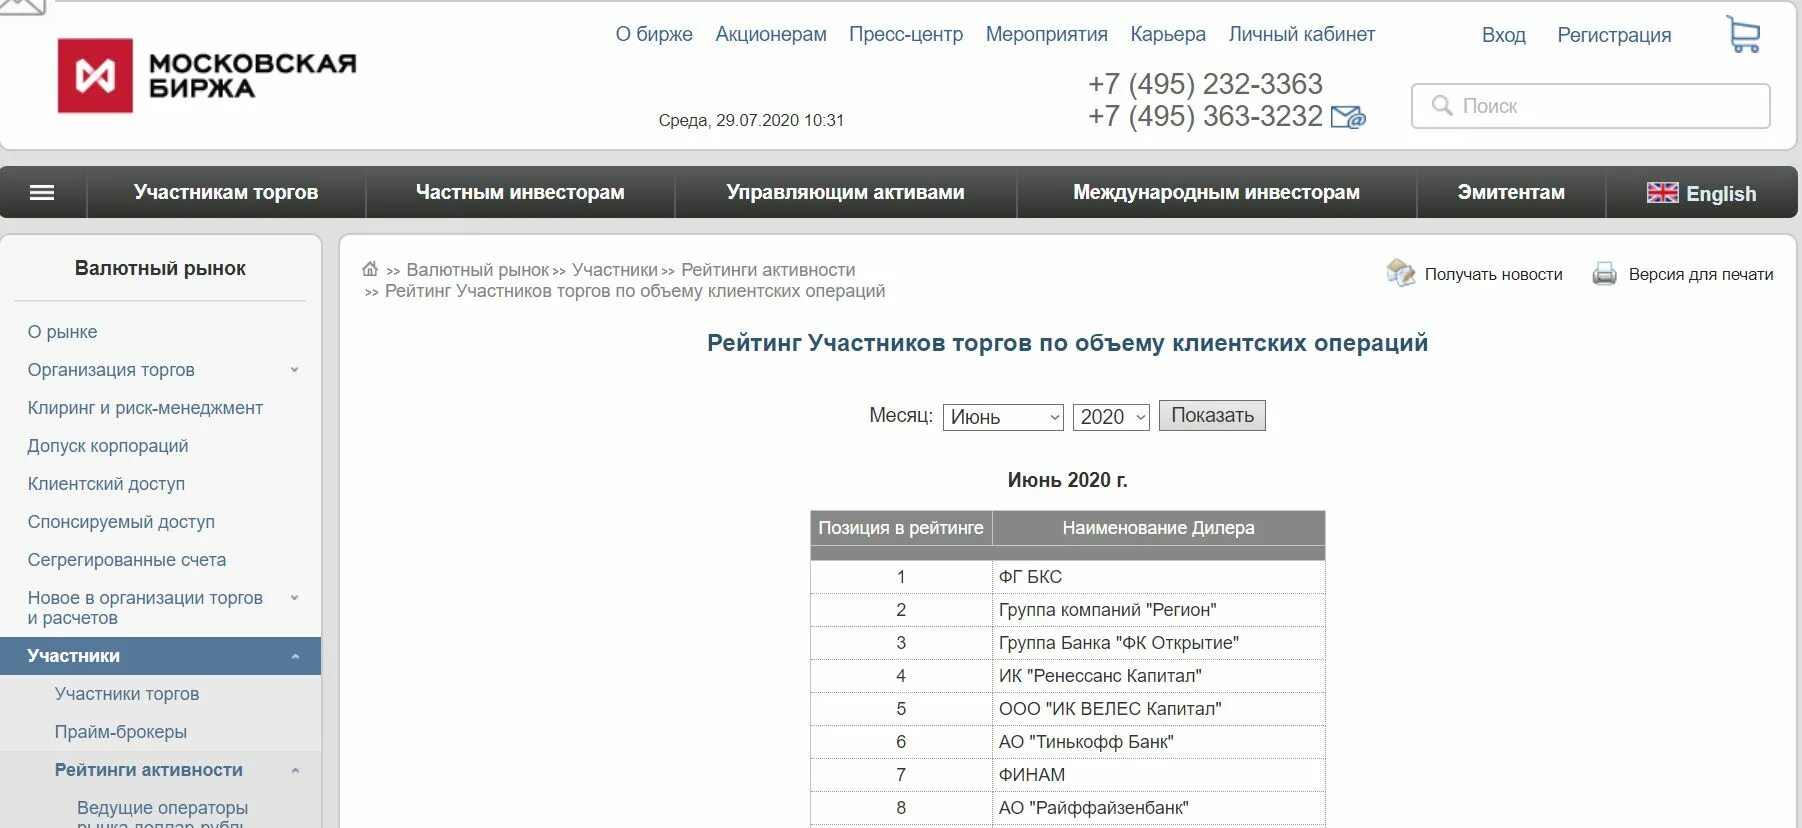Open the month dropdown showing Июнь
This screenshot has width=1802, height=828.
pos(1003,417)
